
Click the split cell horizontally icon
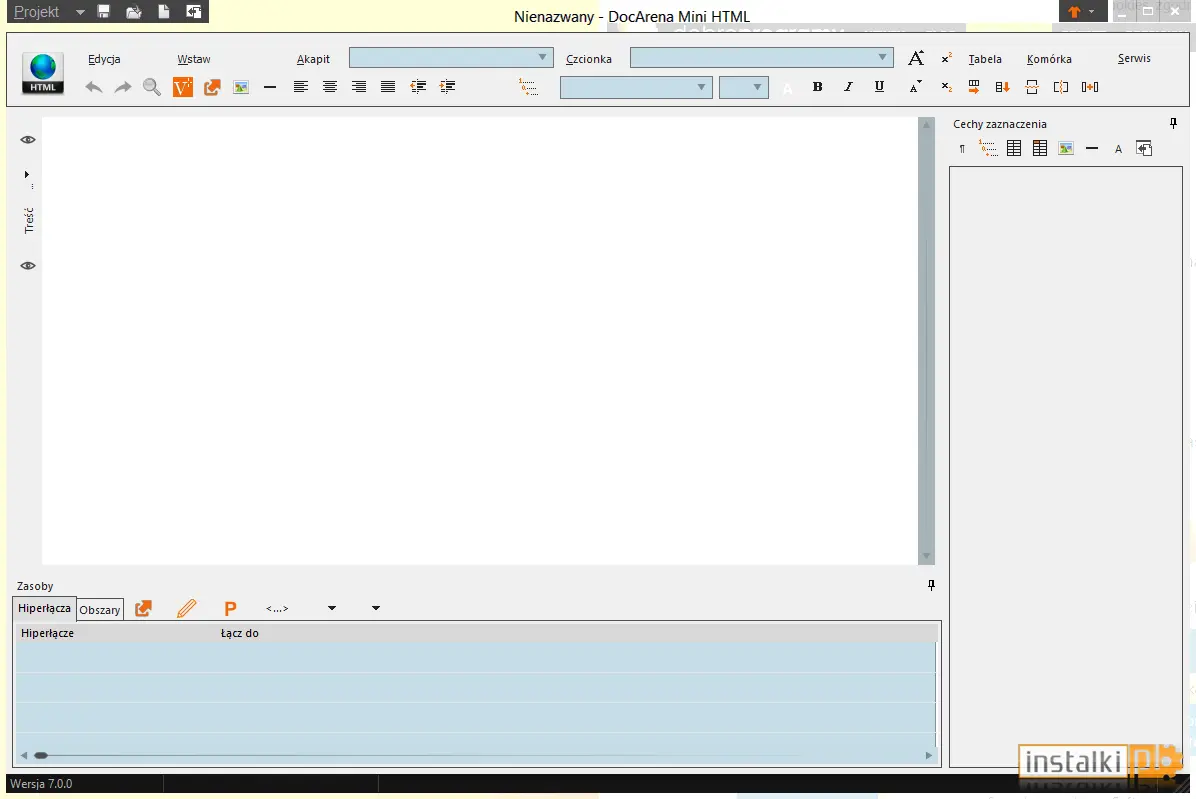pyautogui.click(x=1032, y=87)
